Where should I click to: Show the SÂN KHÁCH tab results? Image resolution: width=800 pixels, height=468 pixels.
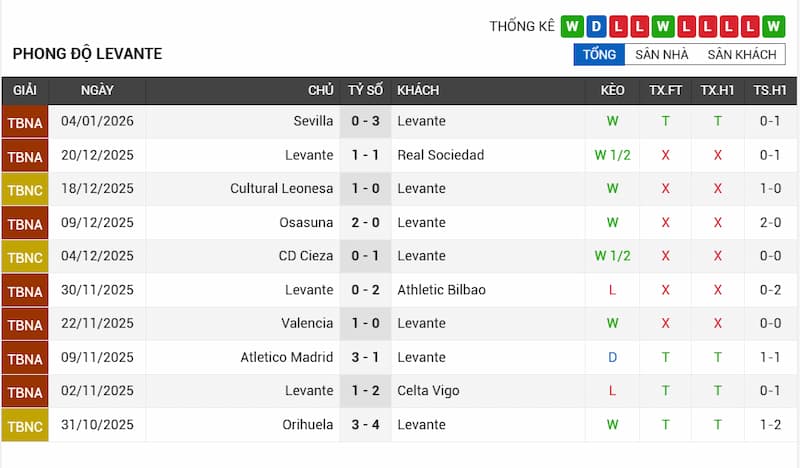click(x=742, y=55)
